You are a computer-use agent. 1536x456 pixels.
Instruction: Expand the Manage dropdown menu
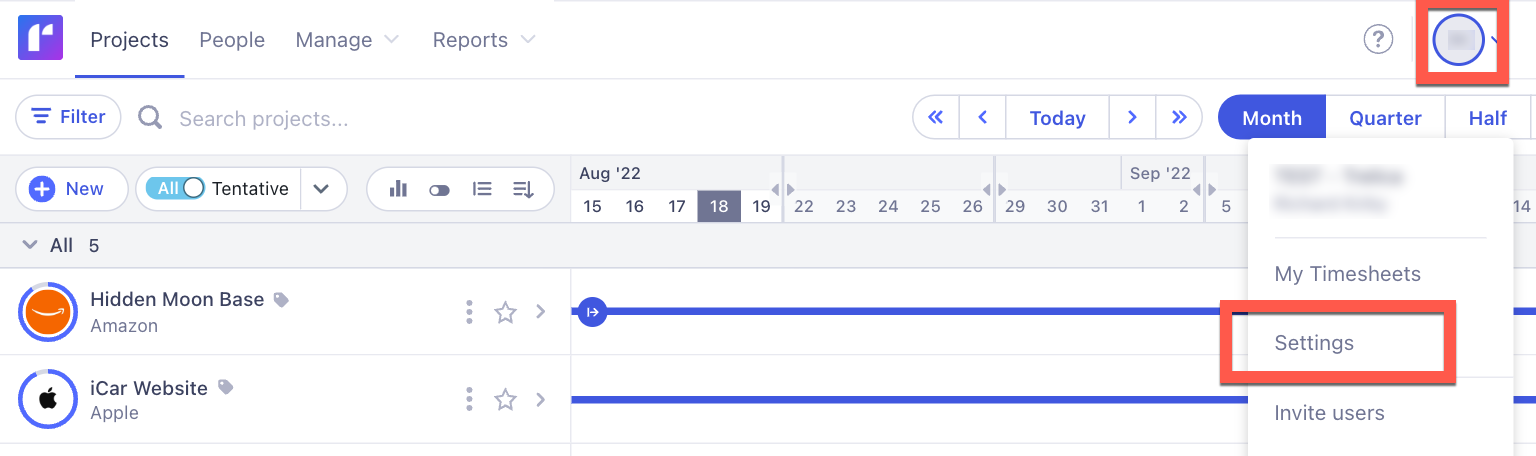click(x=347, y=40)
